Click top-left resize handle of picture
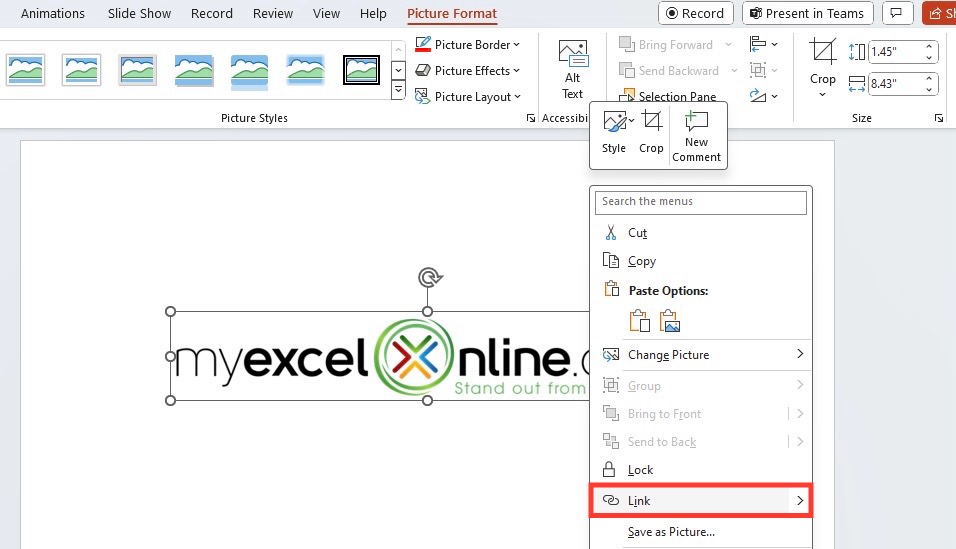Image resolution: width=956 pixels, height=549 pixels. (x=171, y=312)
